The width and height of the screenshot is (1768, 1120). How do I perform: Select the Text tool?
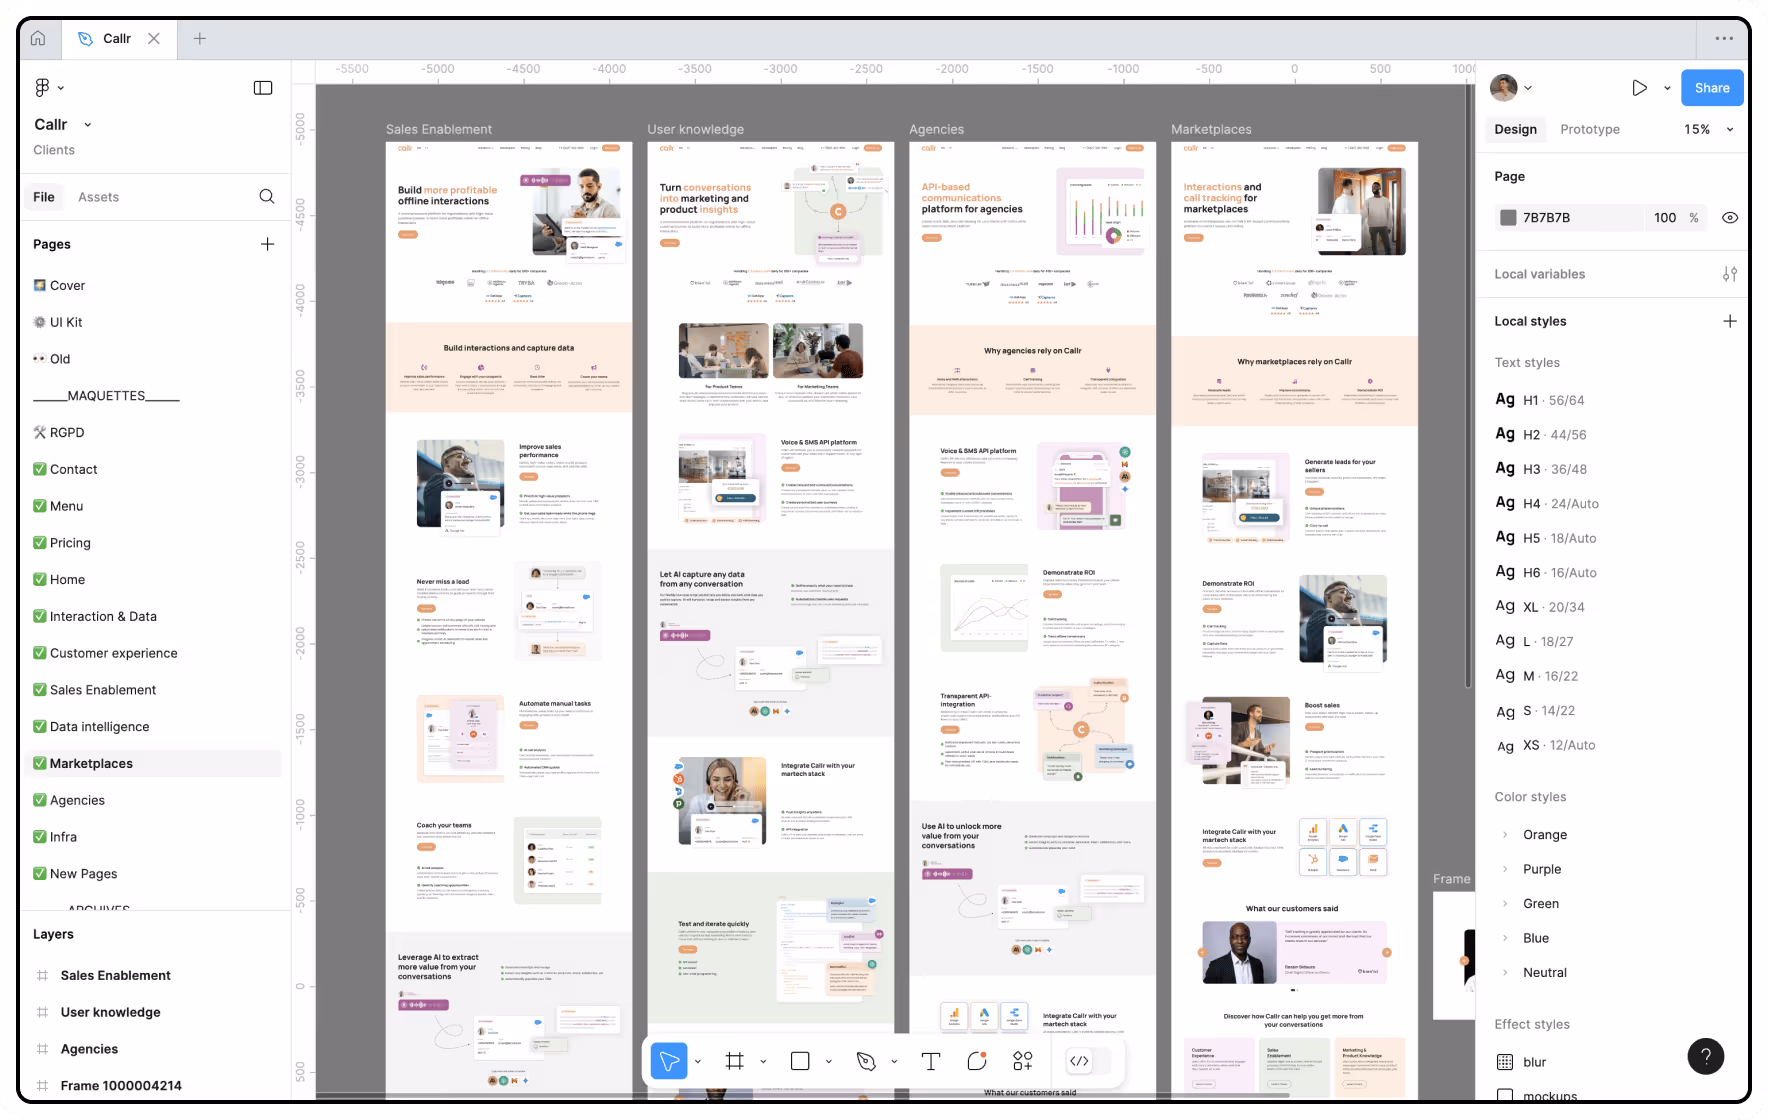point(931,1061)
